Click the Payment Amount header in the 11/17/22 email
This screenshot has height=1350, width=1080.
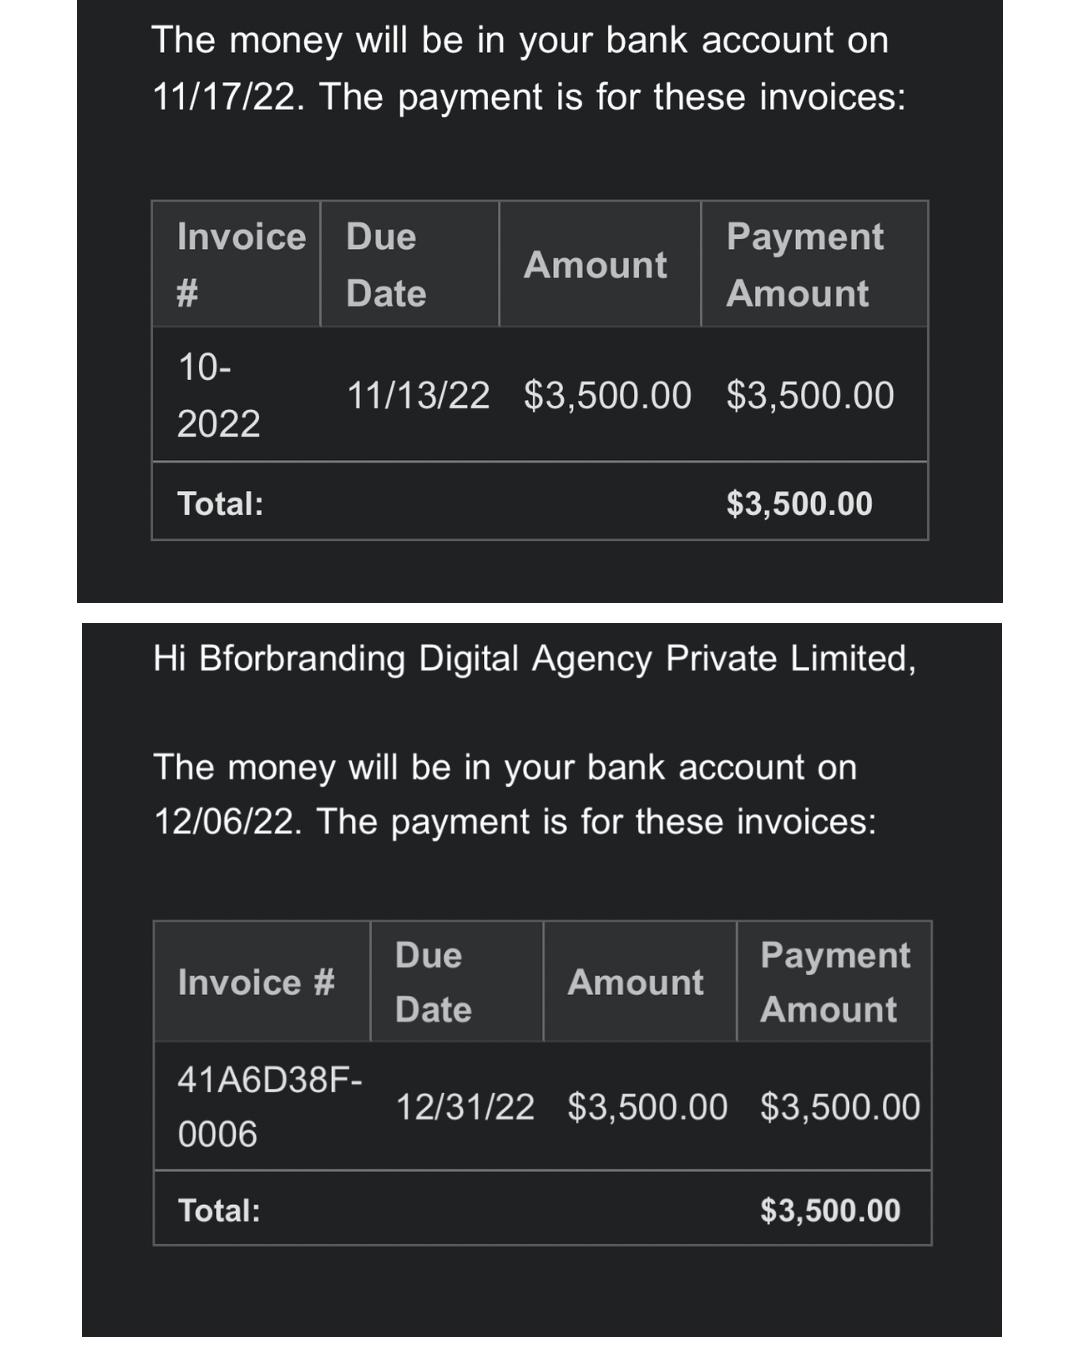click(x=805, y=265)
